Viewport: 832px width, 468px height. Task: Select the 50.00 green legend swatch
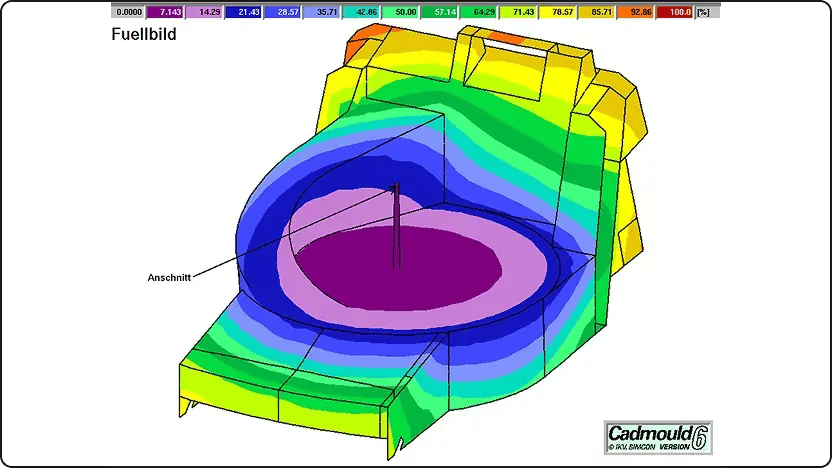[x=401, y=12]
